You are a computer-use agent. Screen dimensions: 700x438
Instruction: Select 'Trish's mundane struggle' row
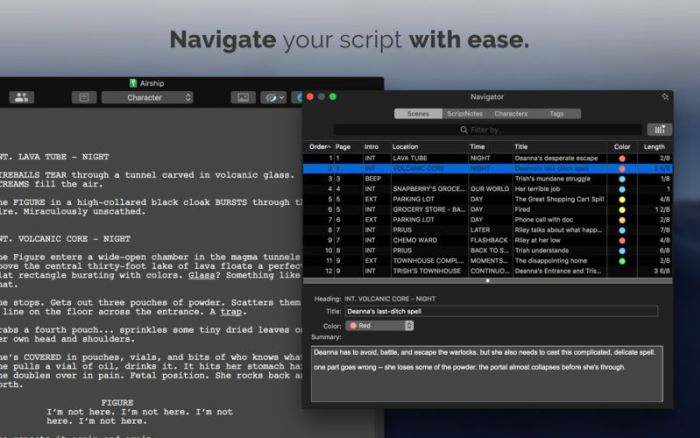click(488, 179)
